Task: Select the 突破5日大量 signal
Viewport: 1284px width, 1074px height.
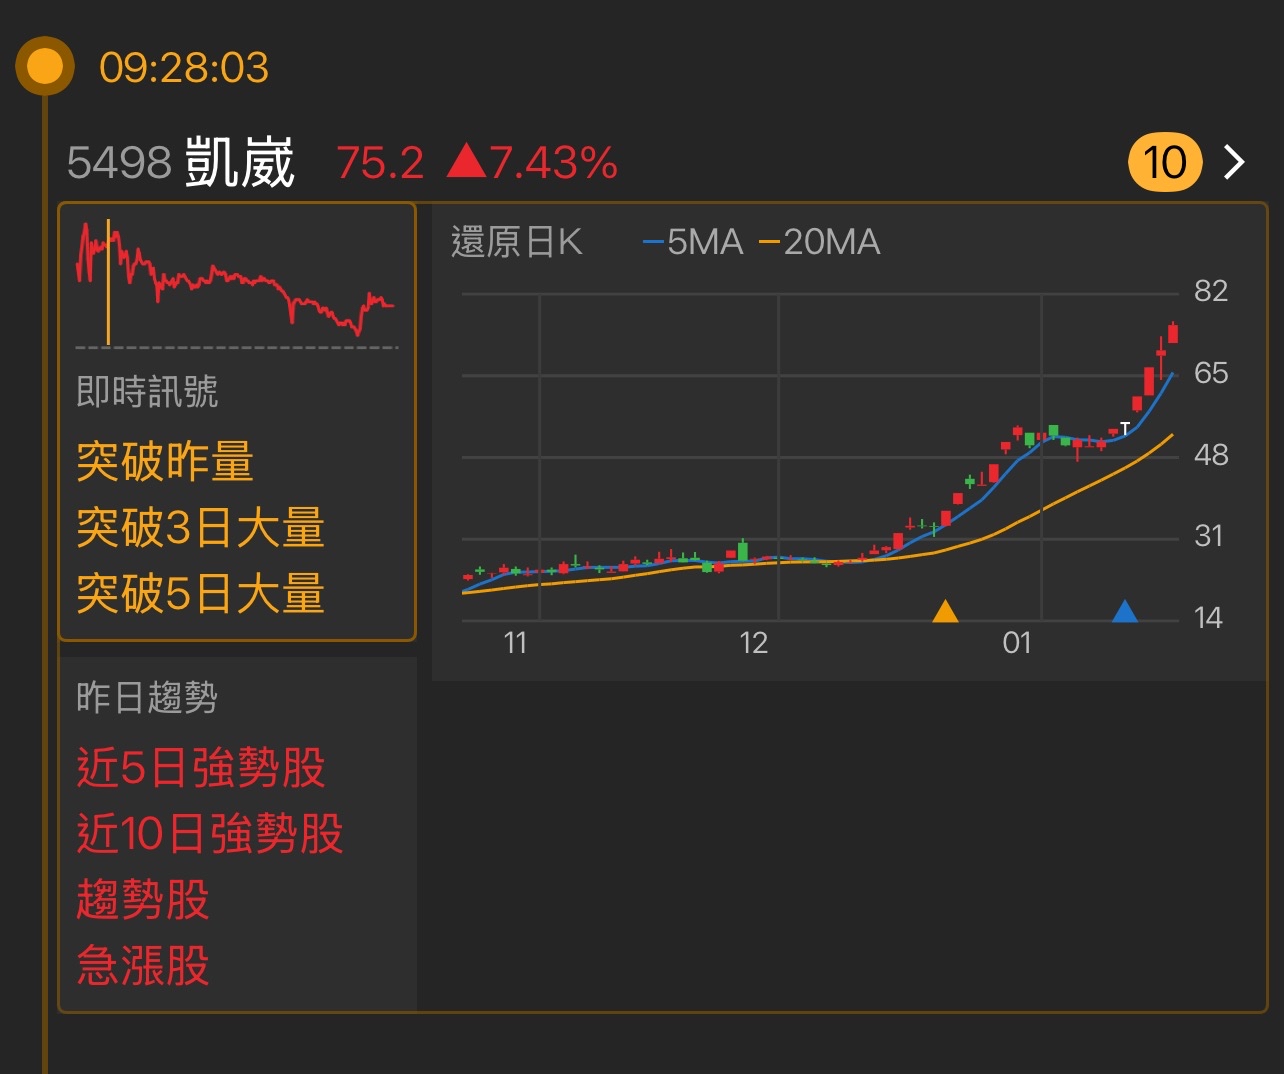Action: (200, 593)
